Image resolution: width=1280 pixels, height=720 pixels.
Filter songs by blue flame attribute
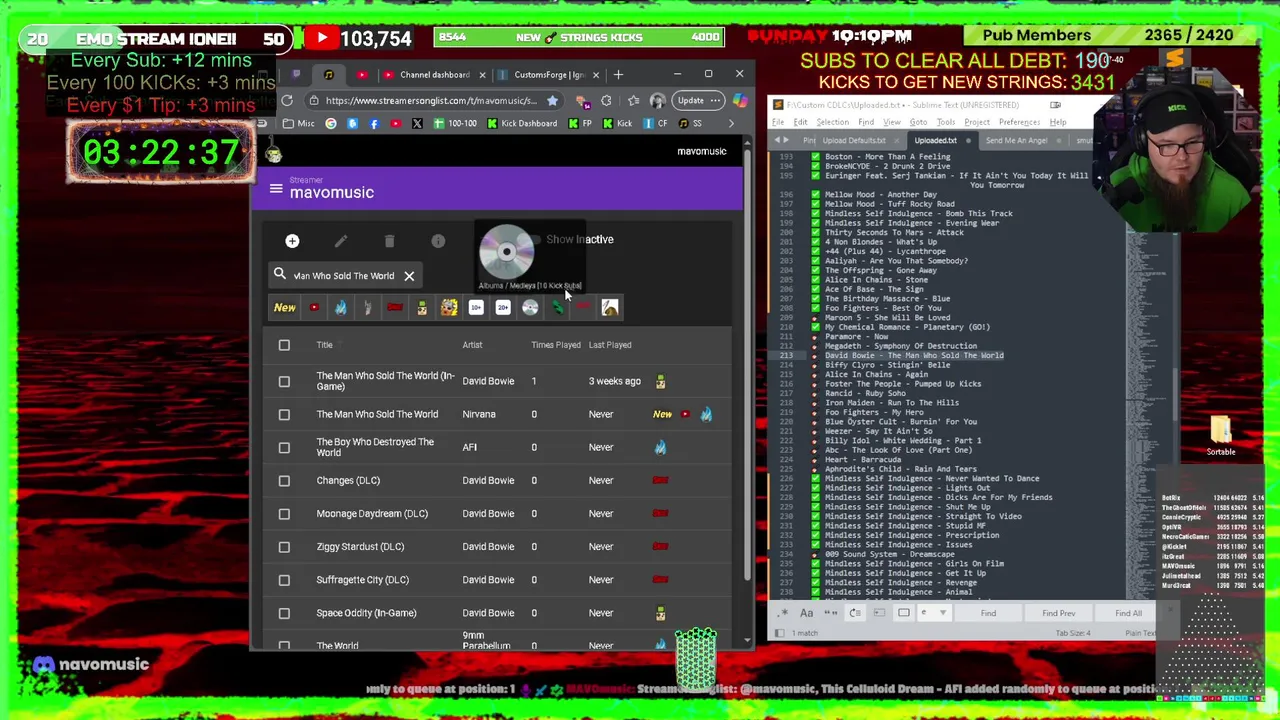pos(341,308)
